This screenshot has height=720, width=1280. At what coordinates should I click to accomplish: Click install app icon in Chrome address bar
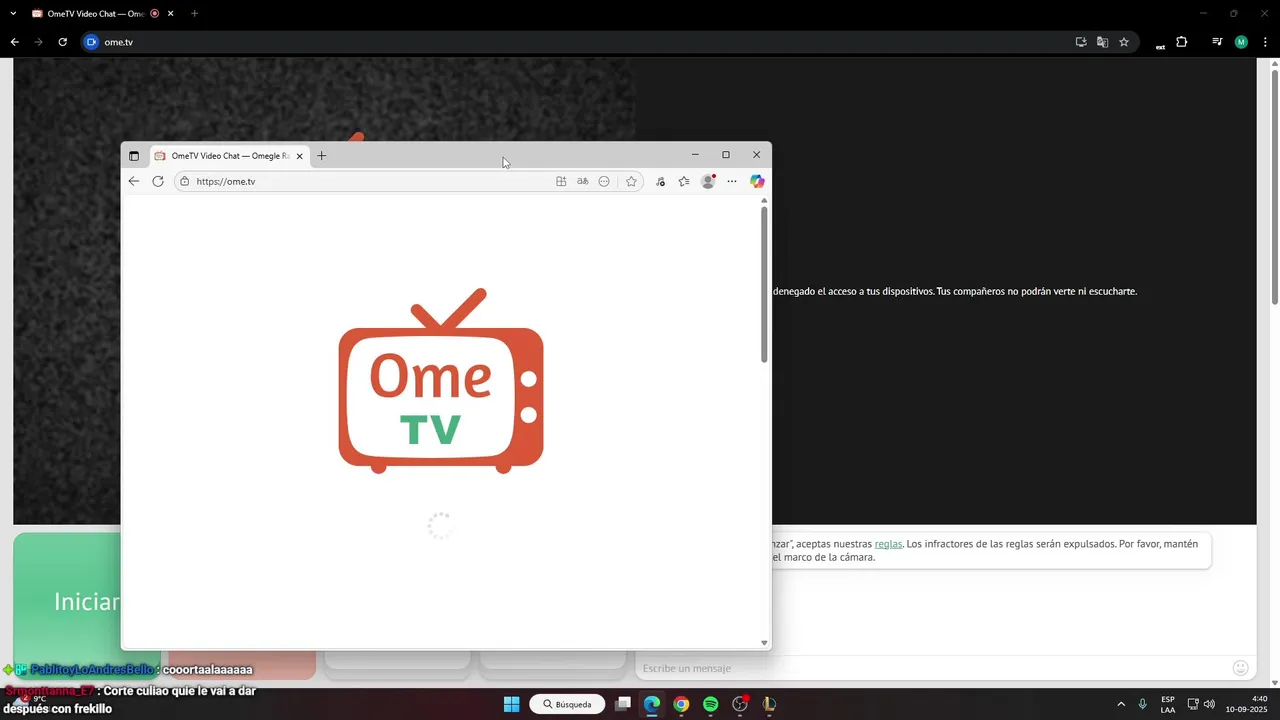[1081, 42]
